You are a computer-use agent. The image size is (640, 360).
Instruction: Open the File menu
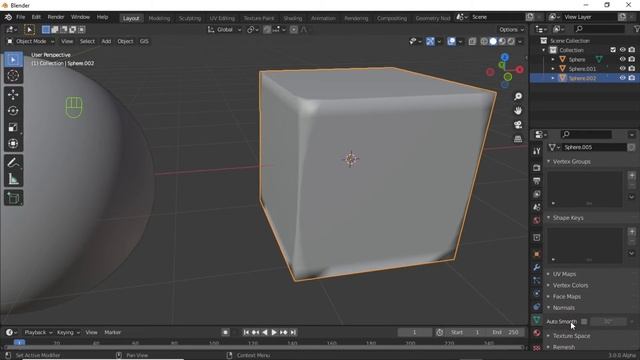pyautogui.click(x=20, y=17)
